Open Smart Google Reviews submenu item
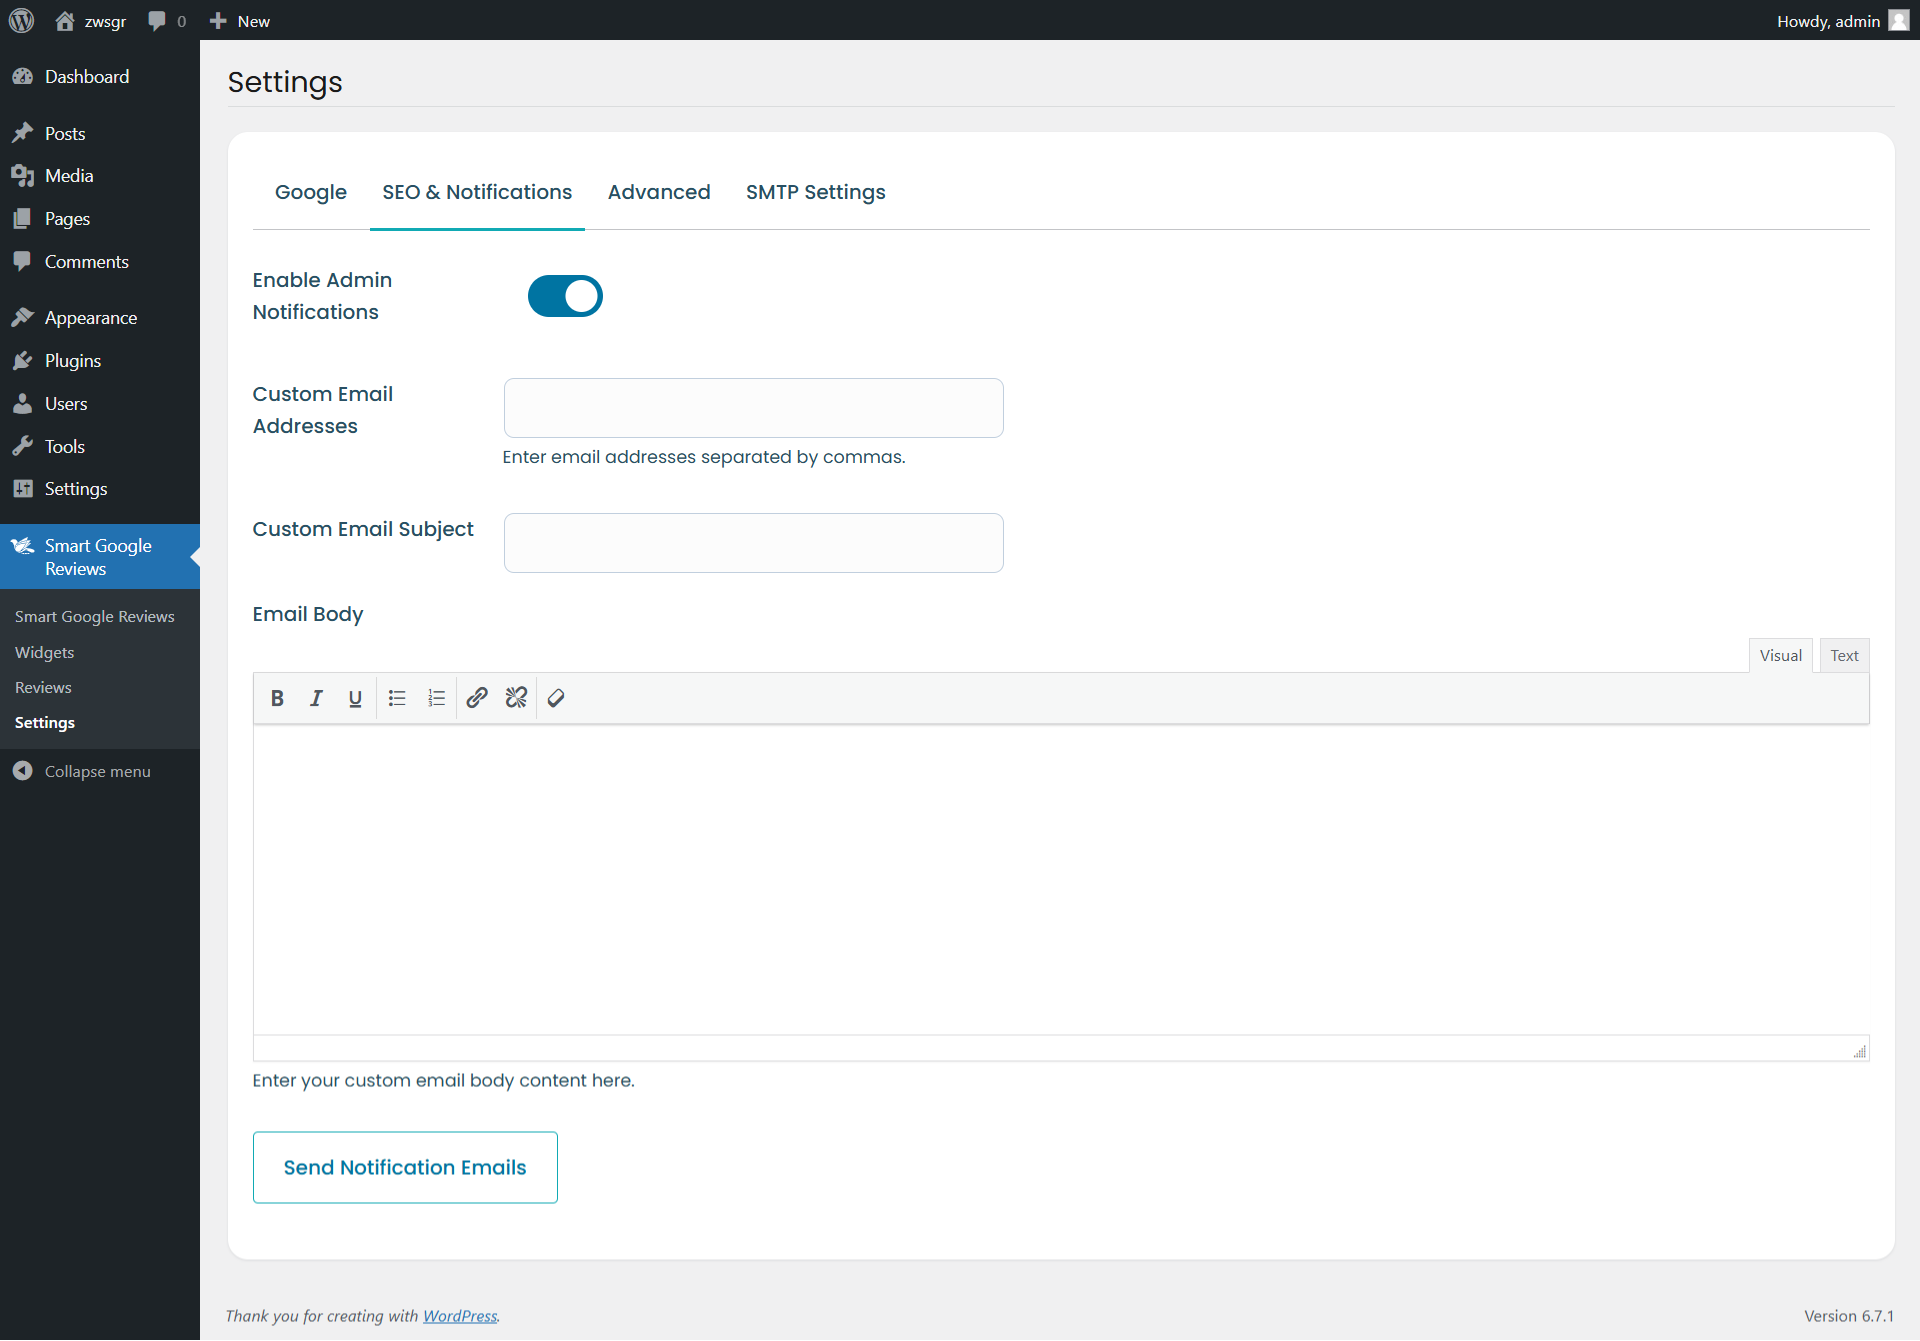Screen dimensions: 1920x1341 [95, 617]
